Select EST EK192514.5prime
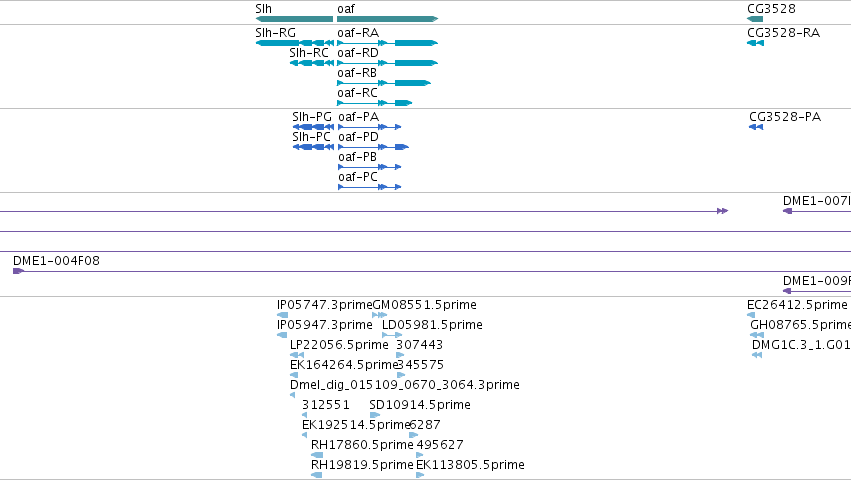This screenshot has width=851, height=480. tap(304, 435)
